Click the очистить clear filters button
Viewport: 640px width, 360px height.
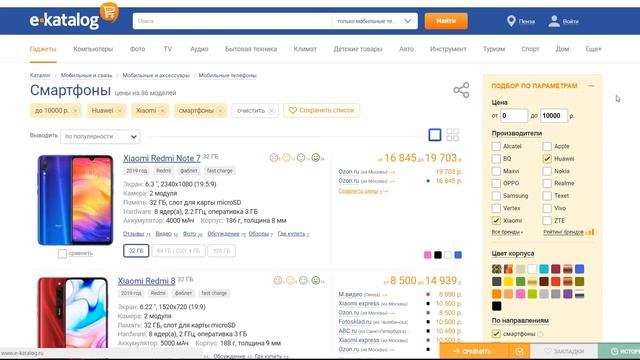[x=255, y=111]
